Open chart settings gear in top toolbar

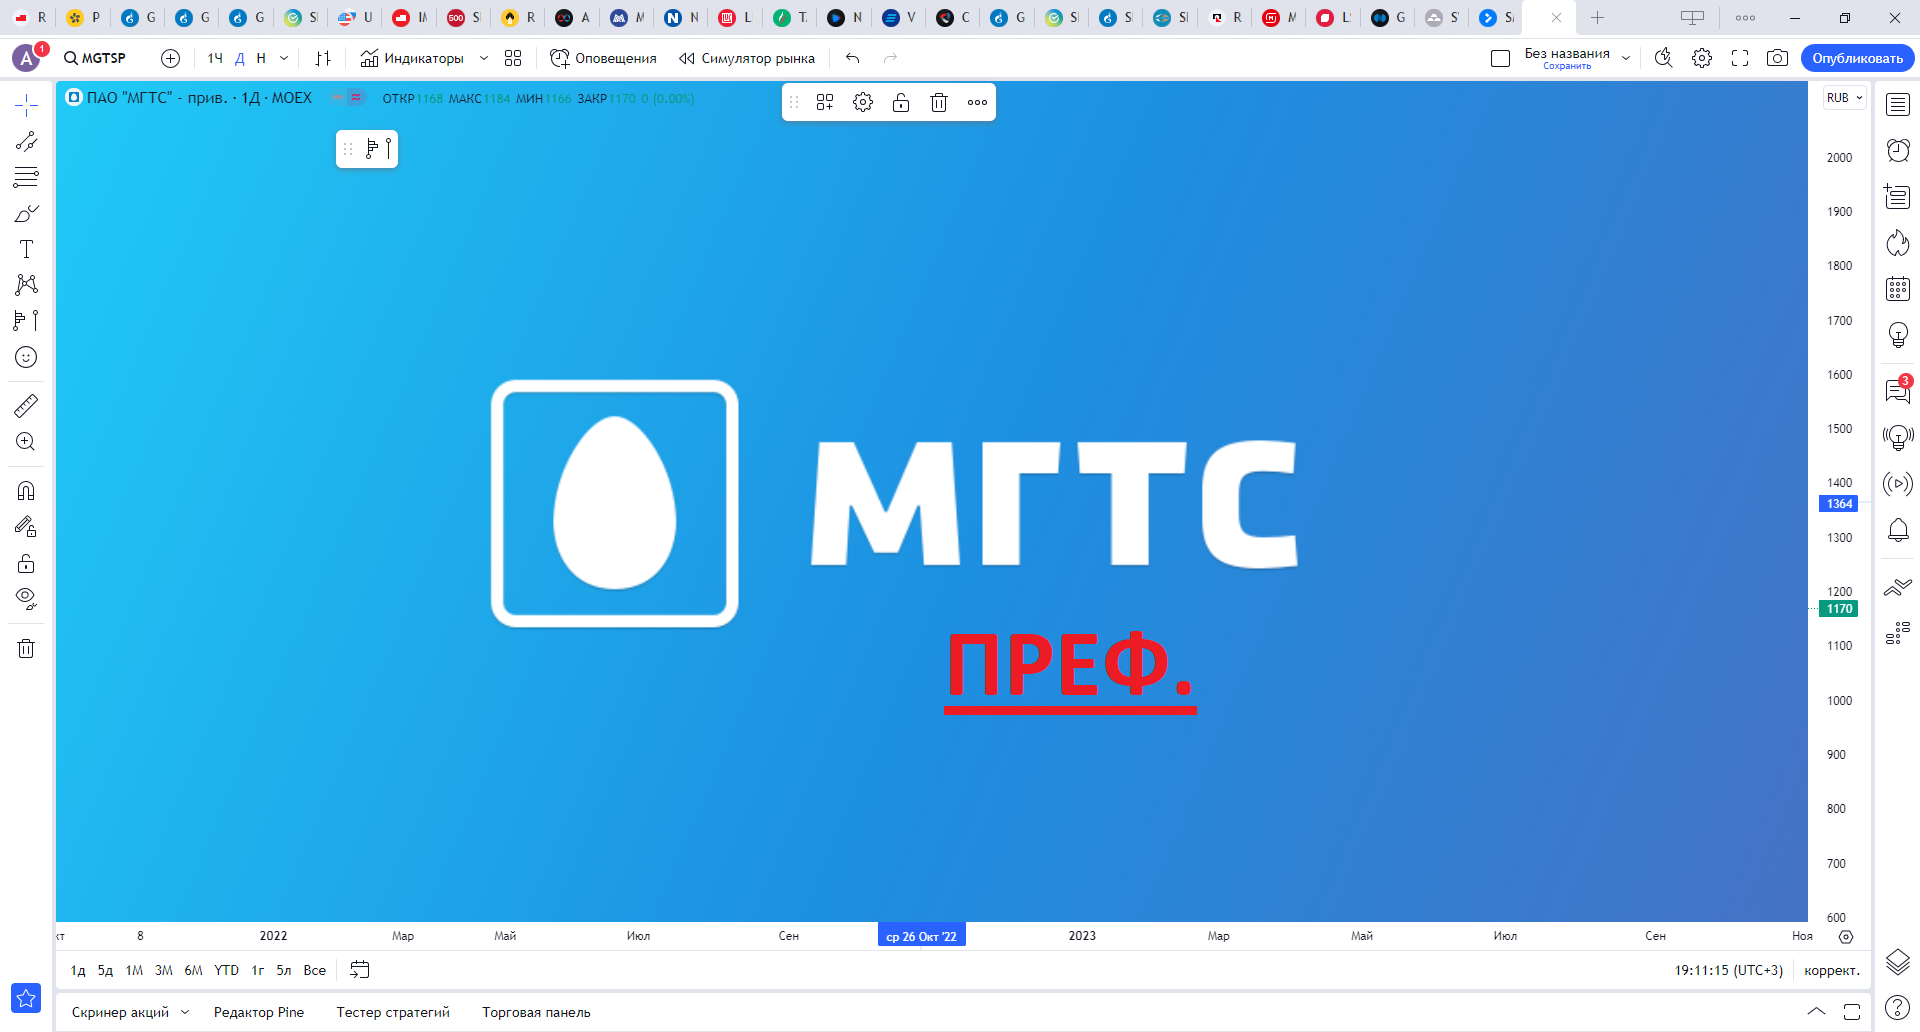(x=1702, y=58)
